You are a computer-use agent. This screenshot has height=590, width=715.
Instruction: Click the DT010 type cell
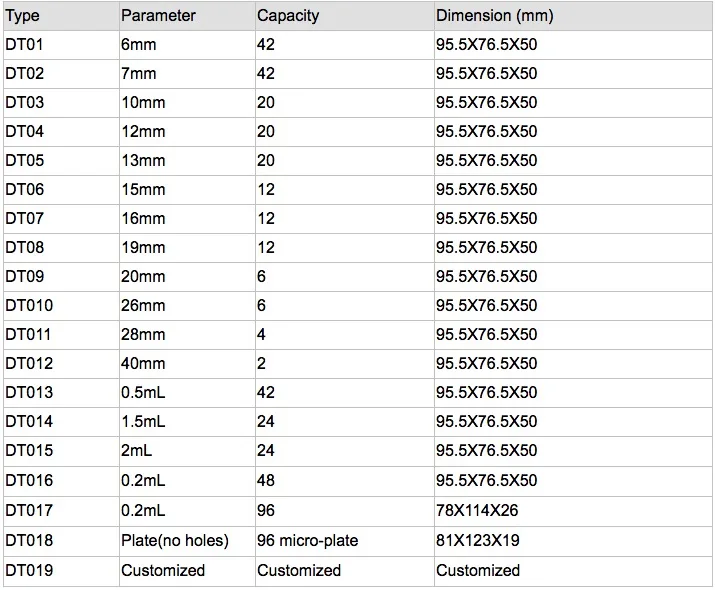click(29, 306)
